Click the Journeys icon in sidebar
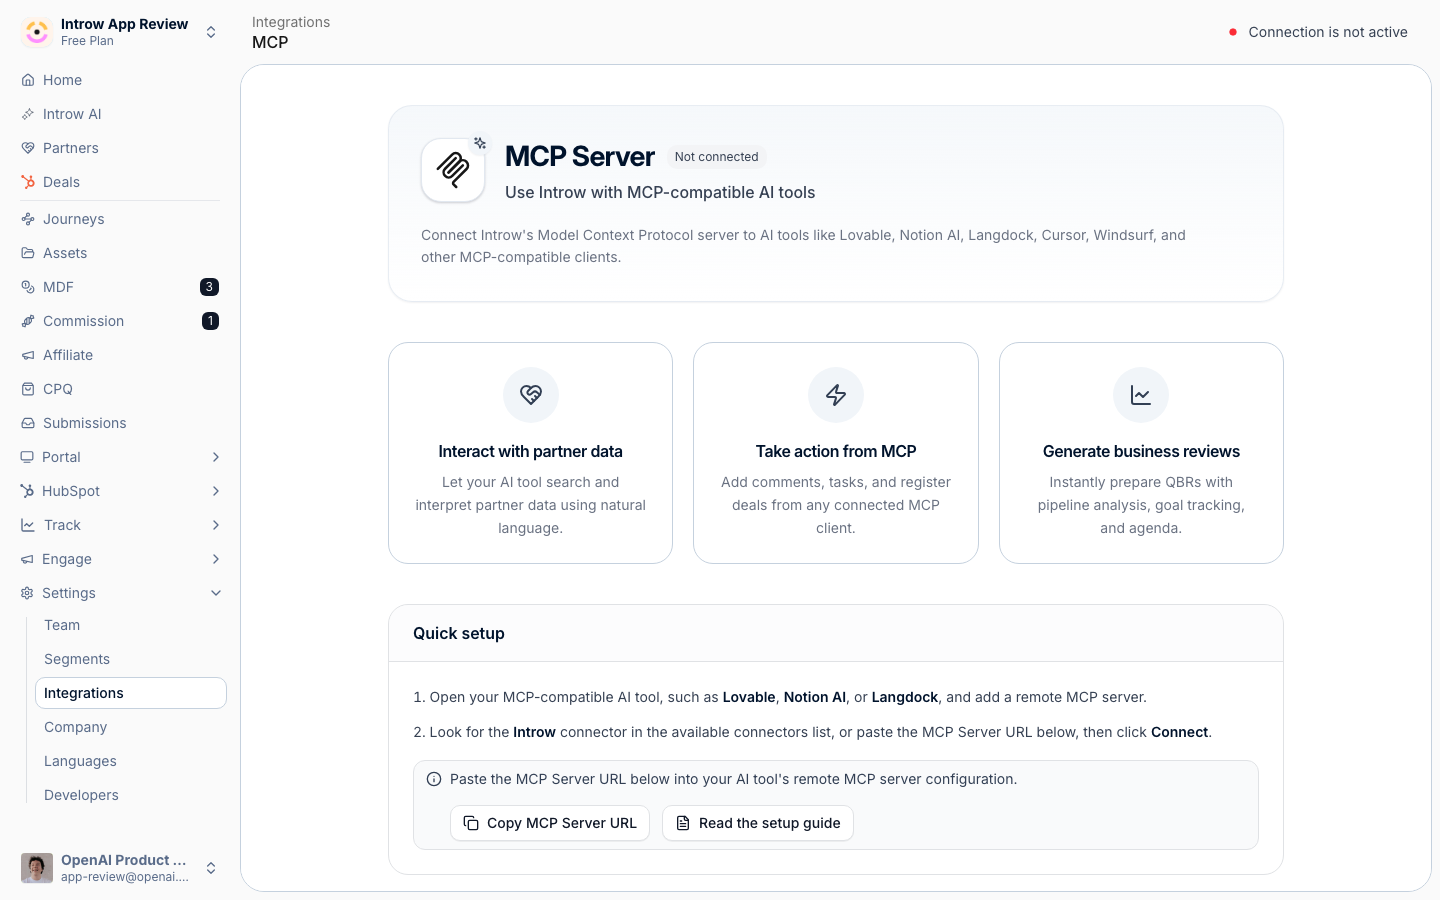Image resolution: width=1440 pixels, height=900 pixels. pos(28,219)
